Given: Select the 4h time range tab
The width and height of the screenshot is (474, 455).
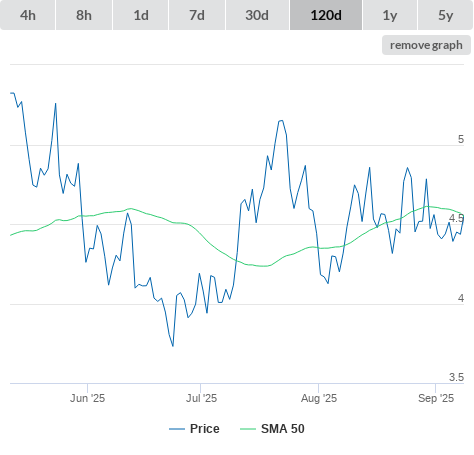Looking at the screenshot, I should 28,15.
